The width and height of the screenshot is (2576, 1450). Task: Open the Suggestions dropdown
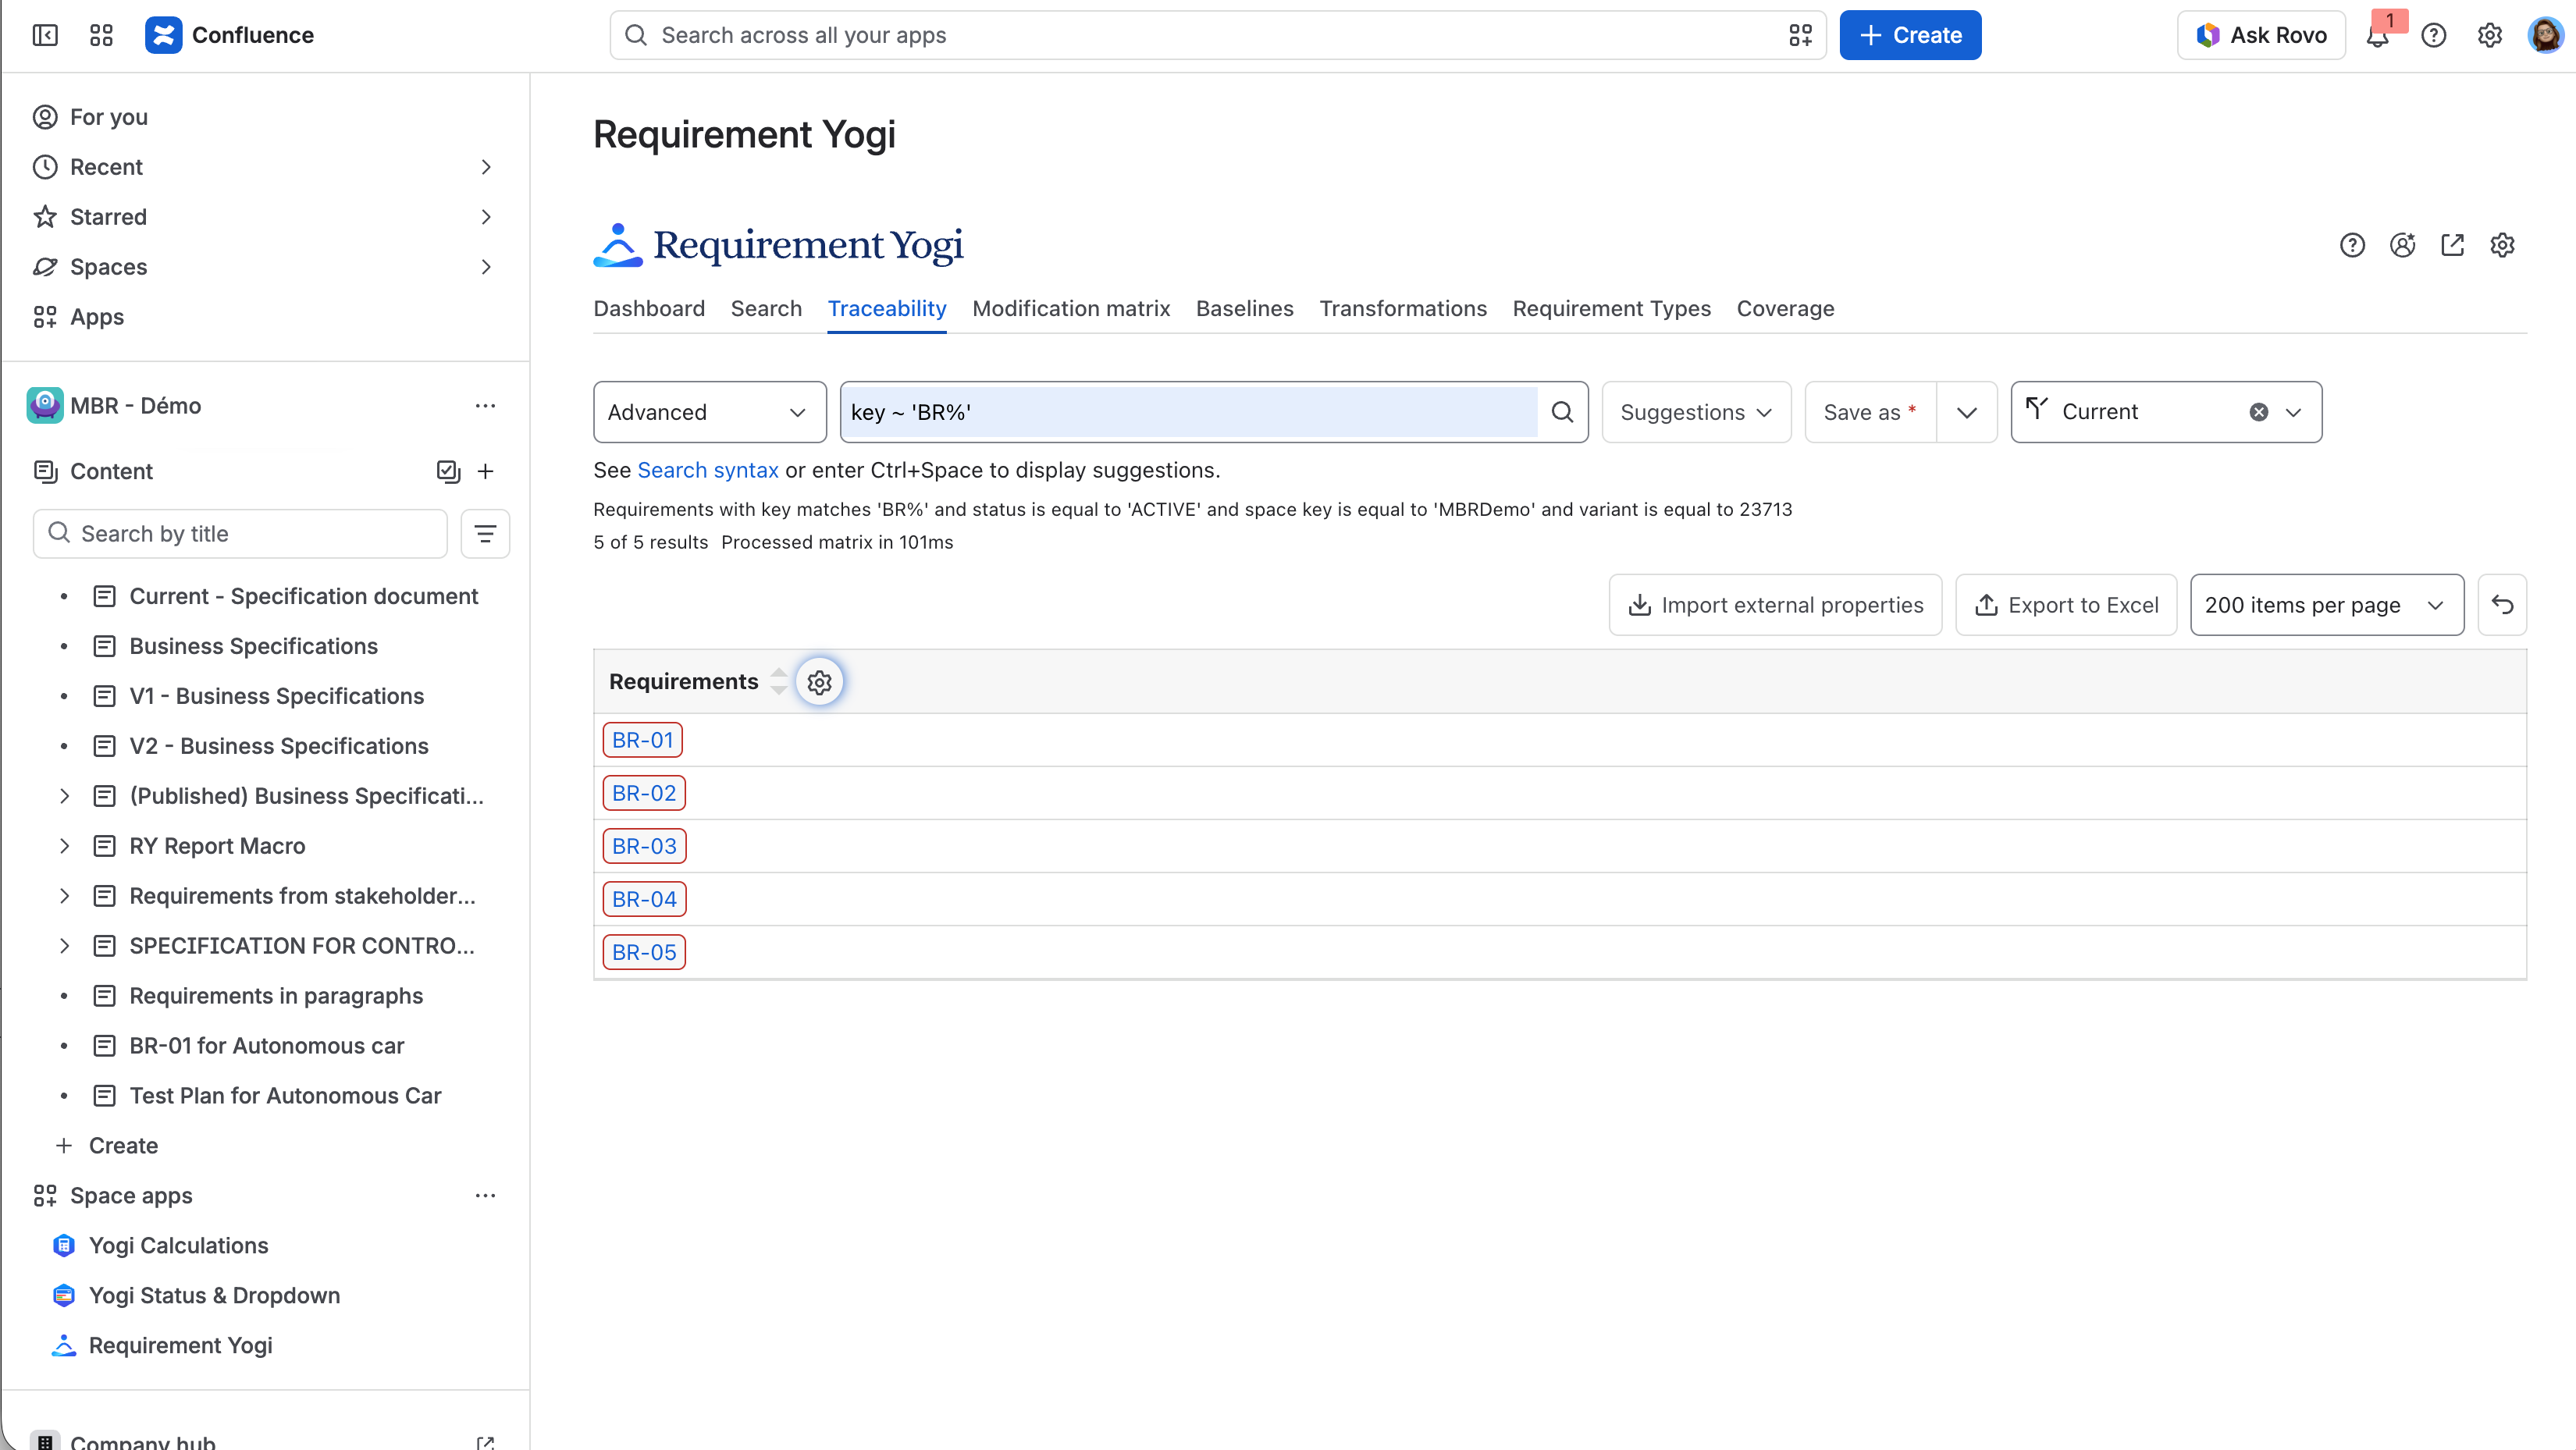click(x=1696, y=412)
